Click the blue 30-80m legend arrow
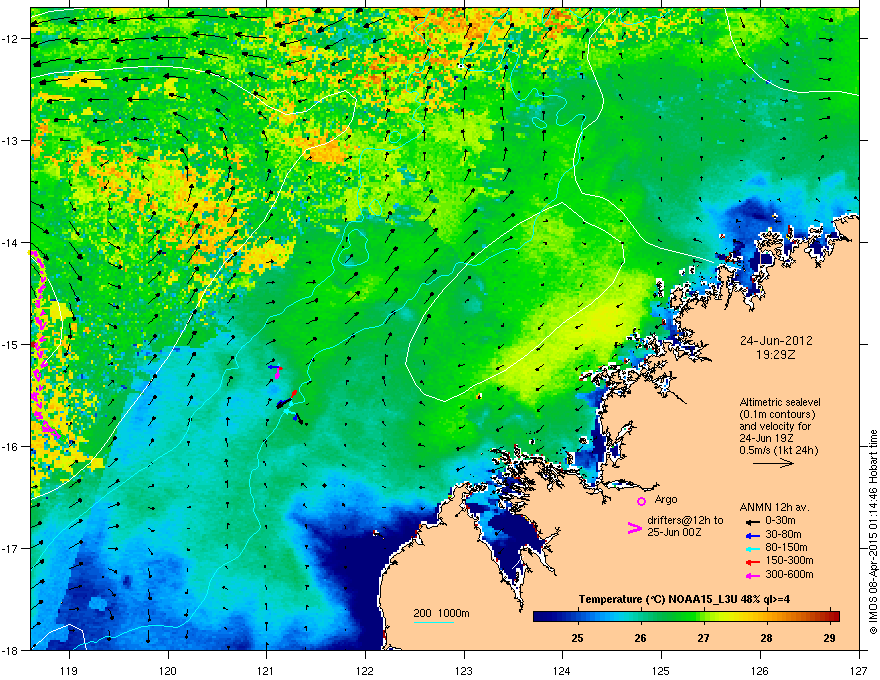 [x=752, y=535]
